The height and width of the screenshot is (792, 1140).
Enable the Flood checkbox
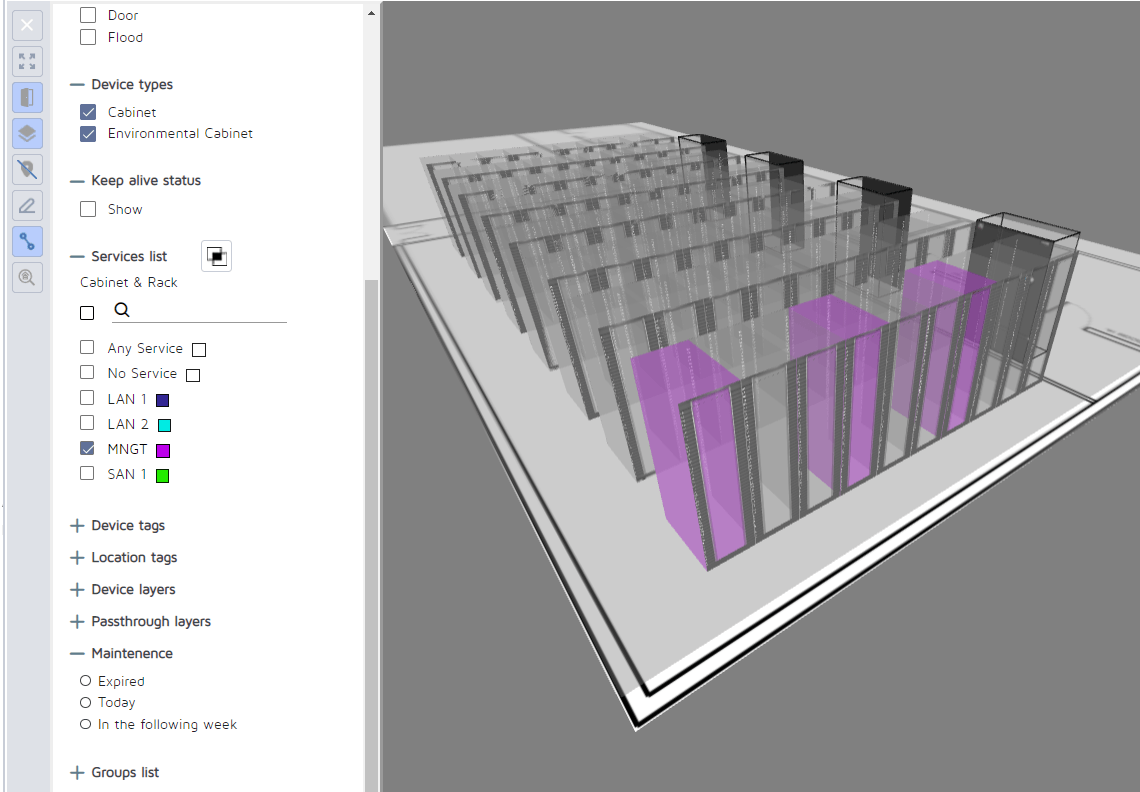coord(88,37)
